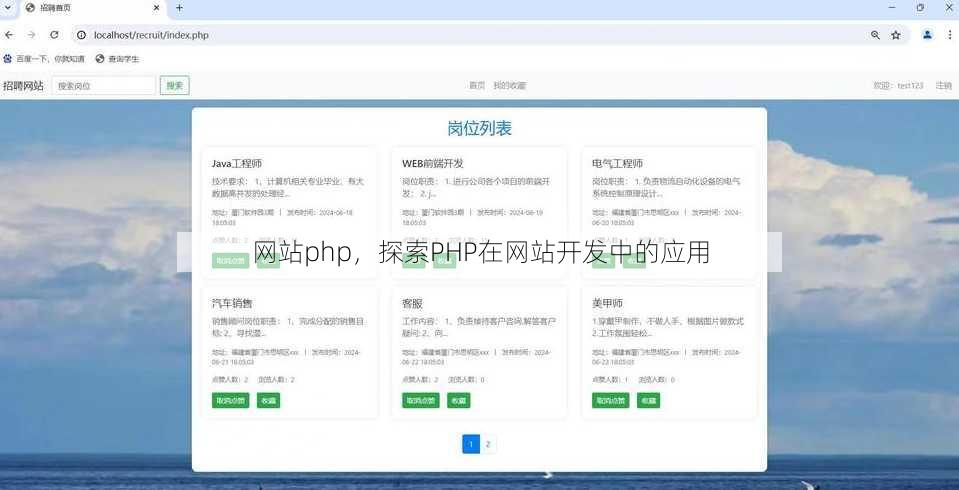Click 取消点赞 on the 客服 card
The height and width of the screenshot is (490, 959).
421,401
